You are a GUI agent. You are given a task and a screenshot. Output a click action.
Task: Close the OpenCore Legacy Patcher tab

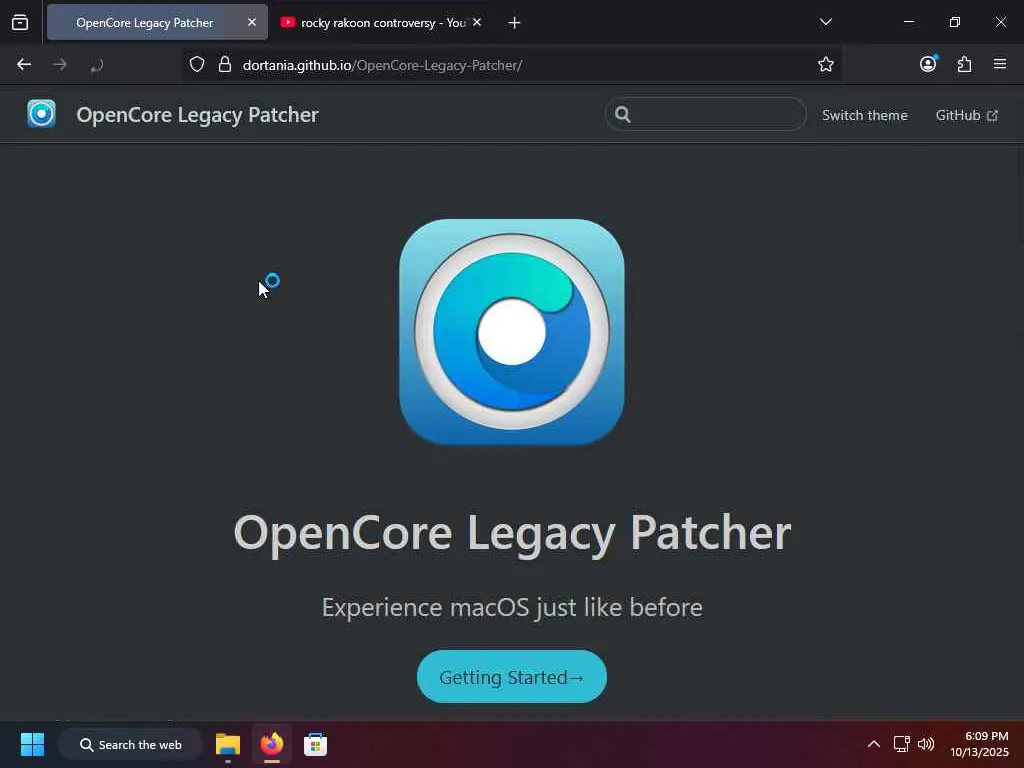pos(252,22)
